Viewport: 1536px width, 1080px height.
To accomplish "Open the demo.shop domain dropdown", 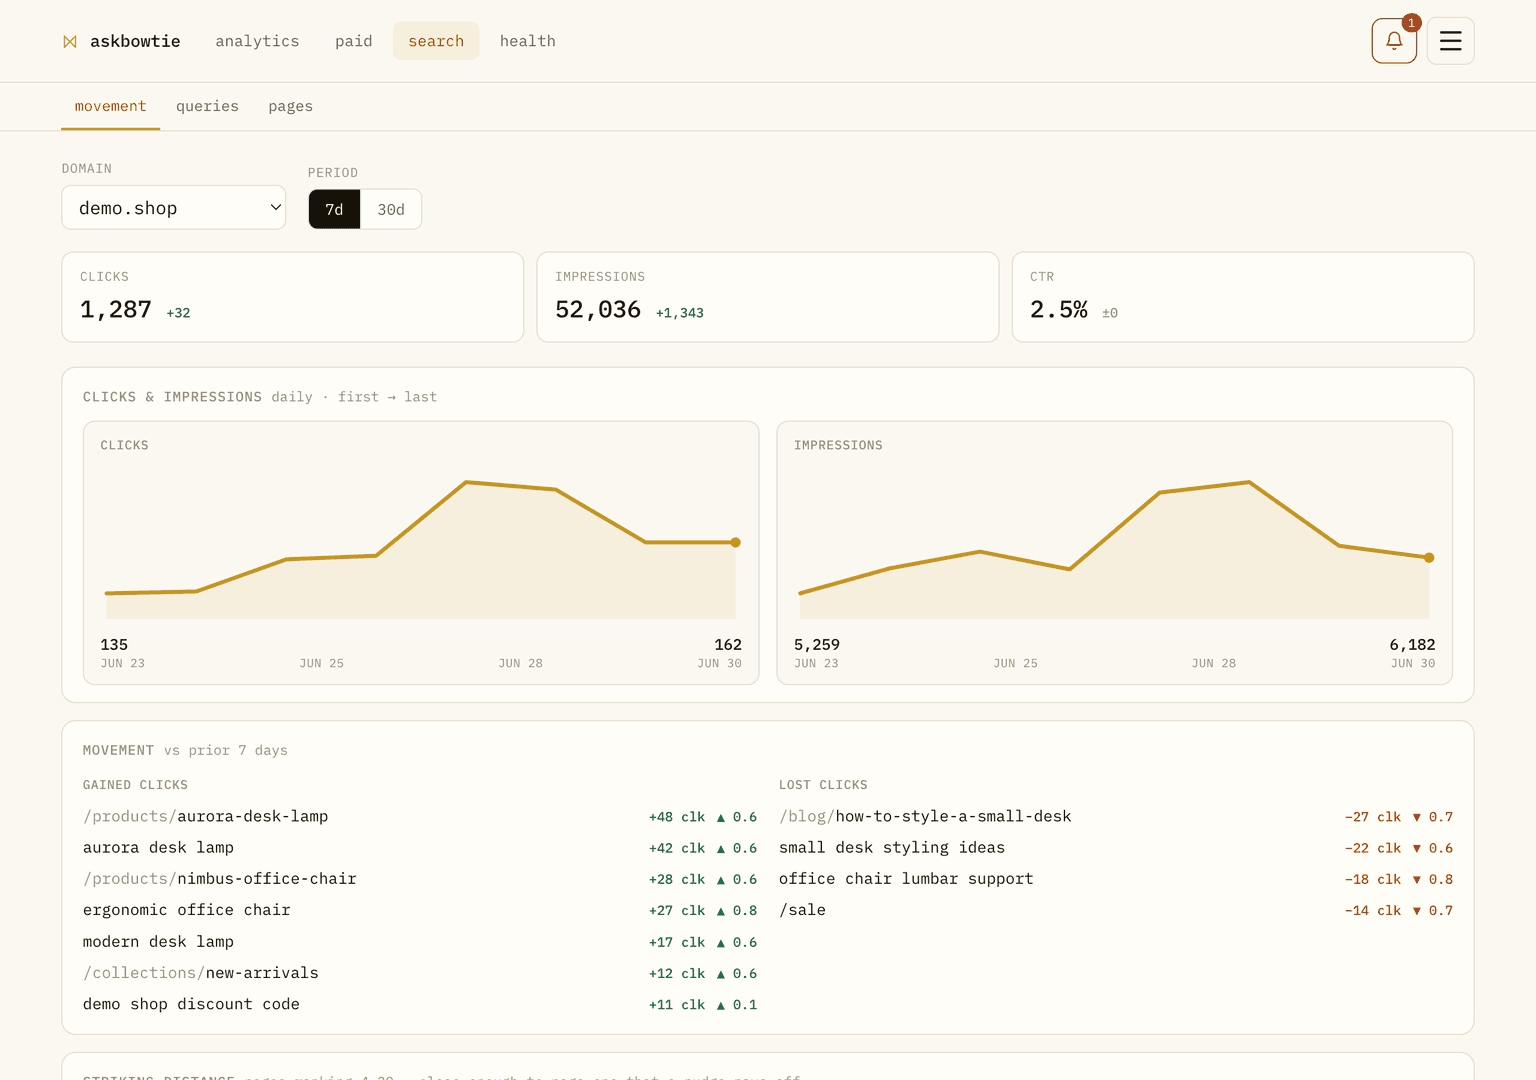I will pos(174,208).
